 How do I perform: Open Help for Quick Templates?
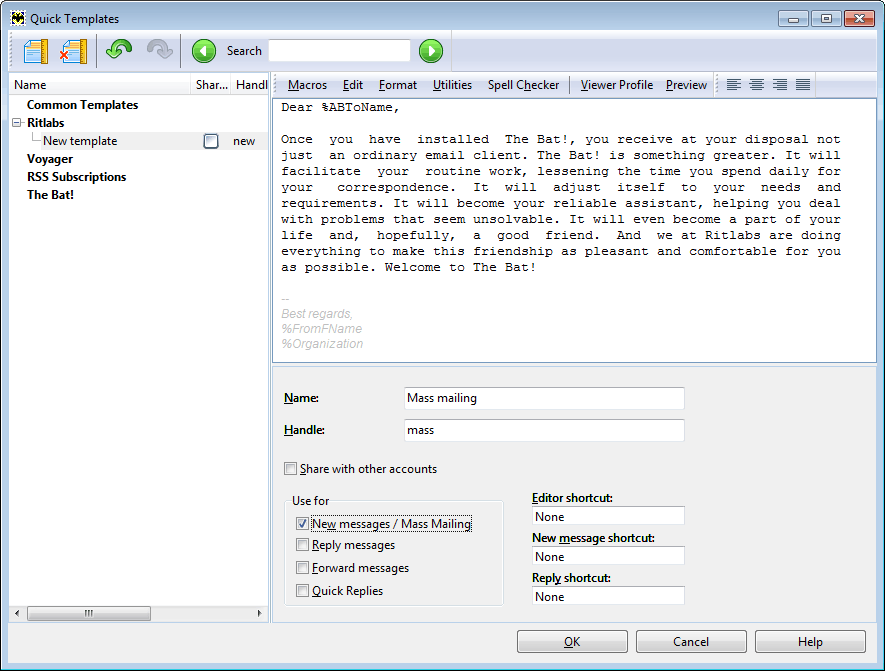tap(810, 642)
